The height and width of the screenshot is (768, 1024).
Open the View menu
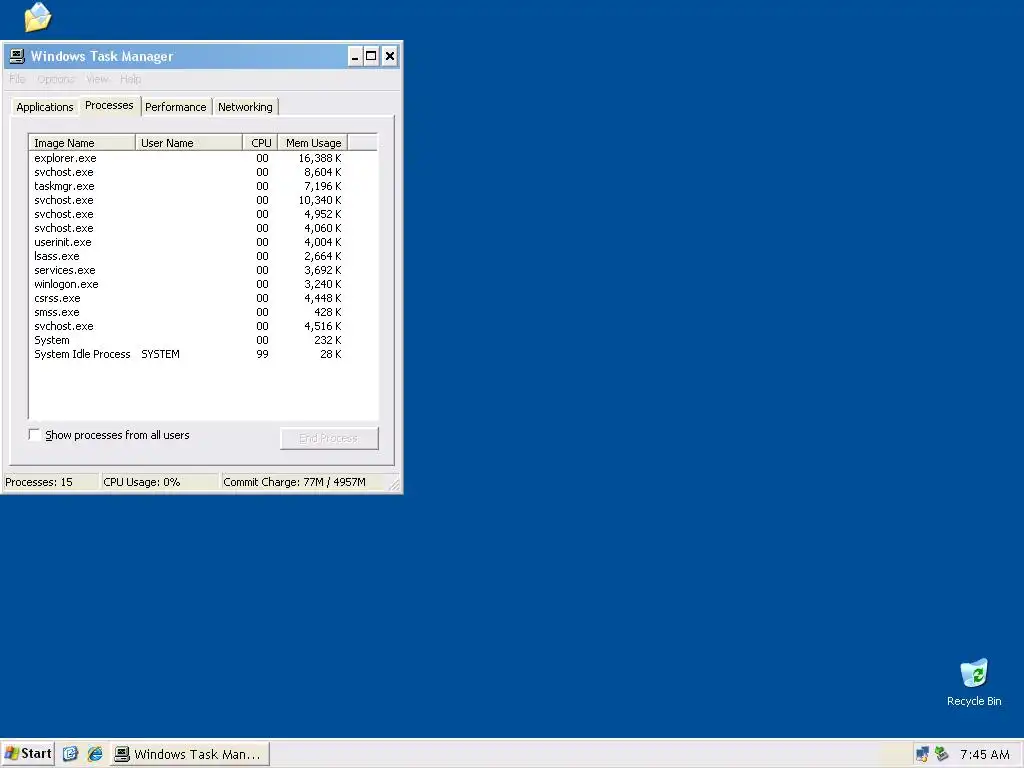[x=97, y=79]
